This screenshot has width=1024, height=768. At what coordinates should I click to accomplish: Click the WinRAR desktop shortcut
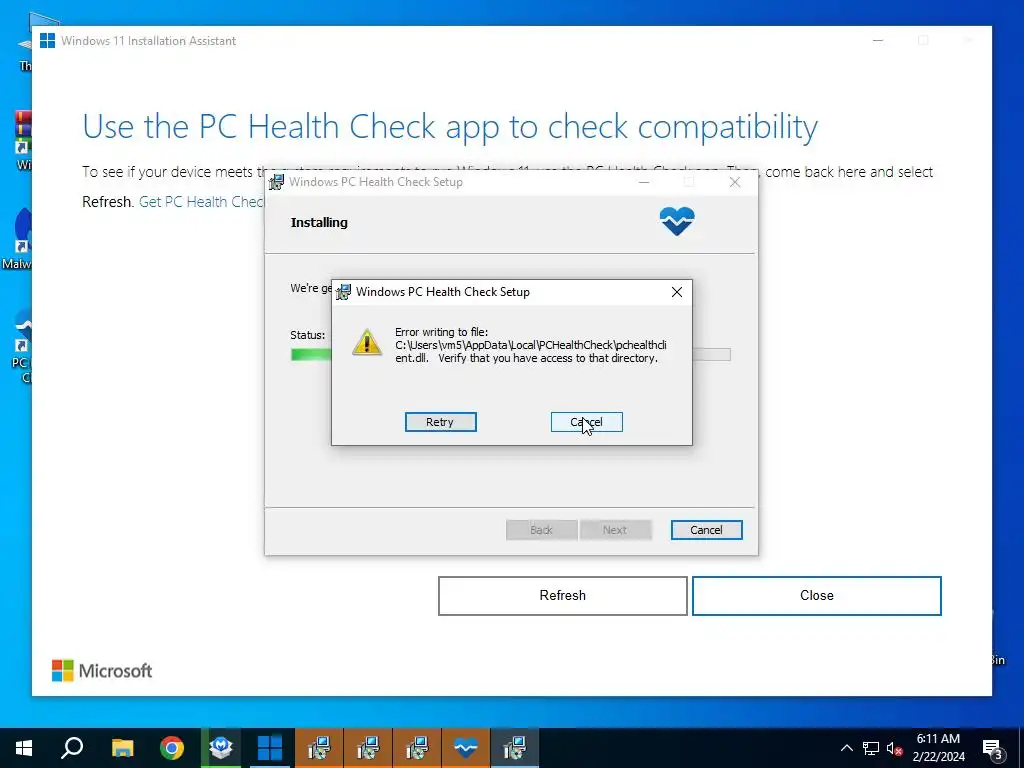pyautogui.click(x=23, y=140)
